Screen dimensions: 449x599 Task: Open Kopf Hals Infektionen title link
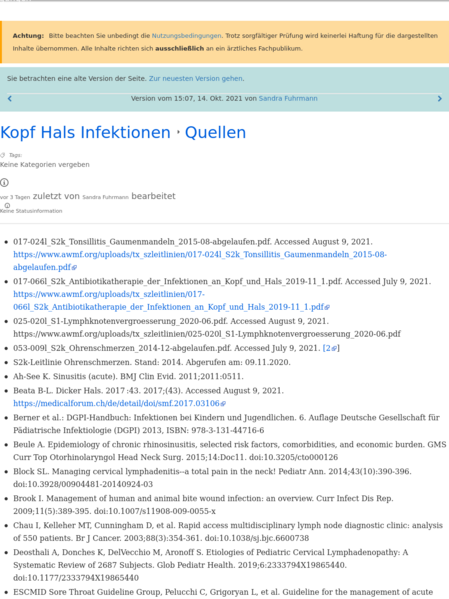85,133
